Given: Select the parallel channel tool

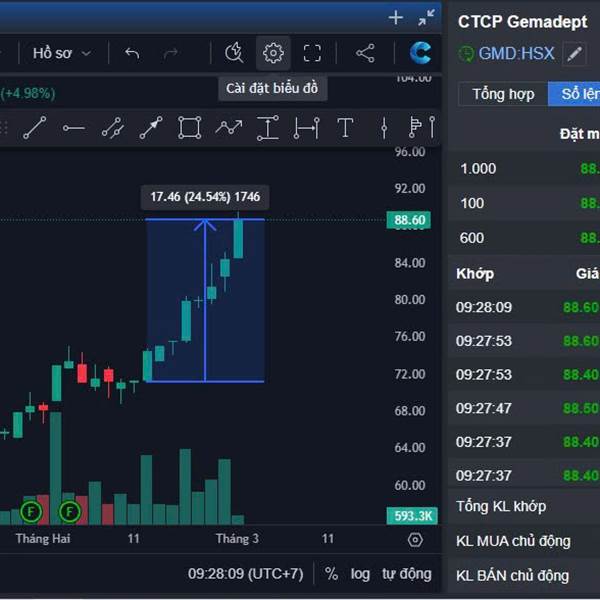Looking at the screenshot, I should pyautogui.click(x=112, y=128).
